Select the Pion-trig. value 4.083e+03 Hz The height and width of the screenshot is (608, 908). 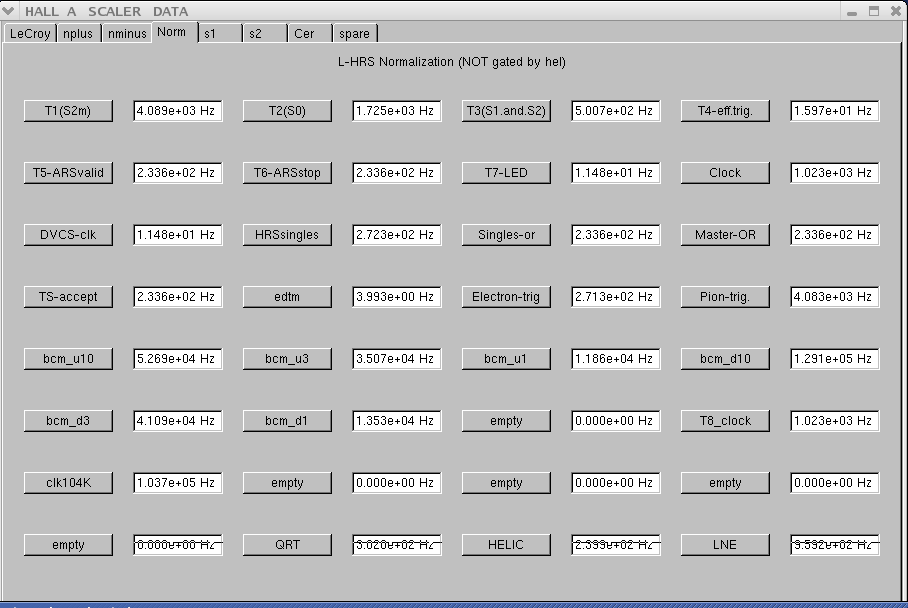tap(834, 296)
